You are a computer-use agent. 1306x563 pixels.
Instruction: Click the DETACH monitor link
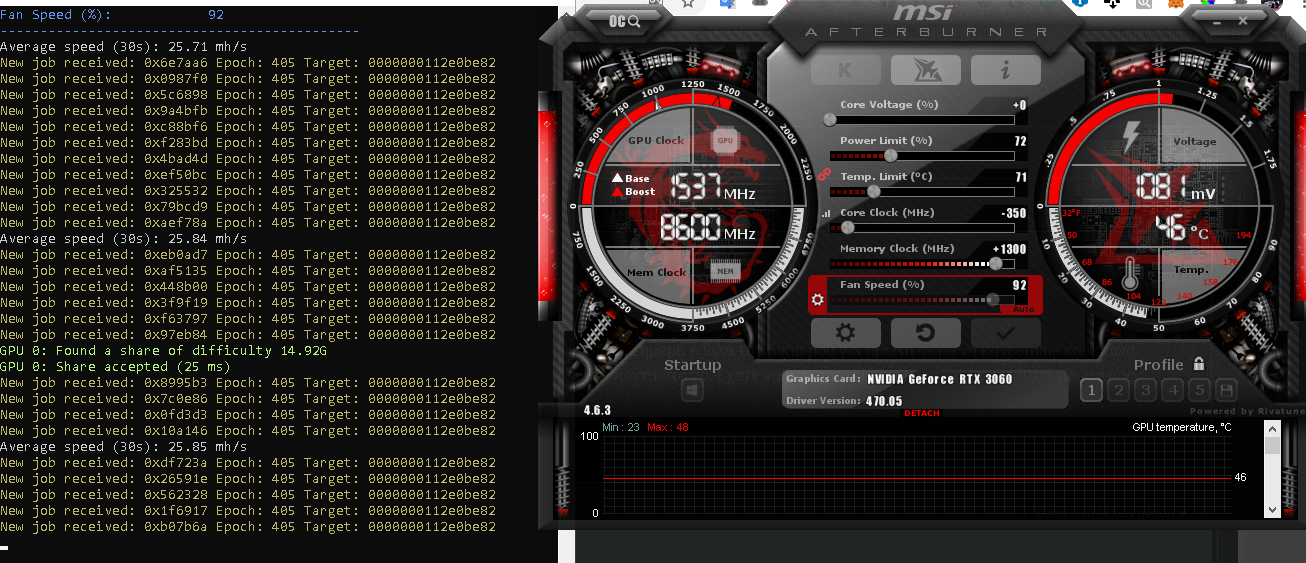tap(922, 413)
